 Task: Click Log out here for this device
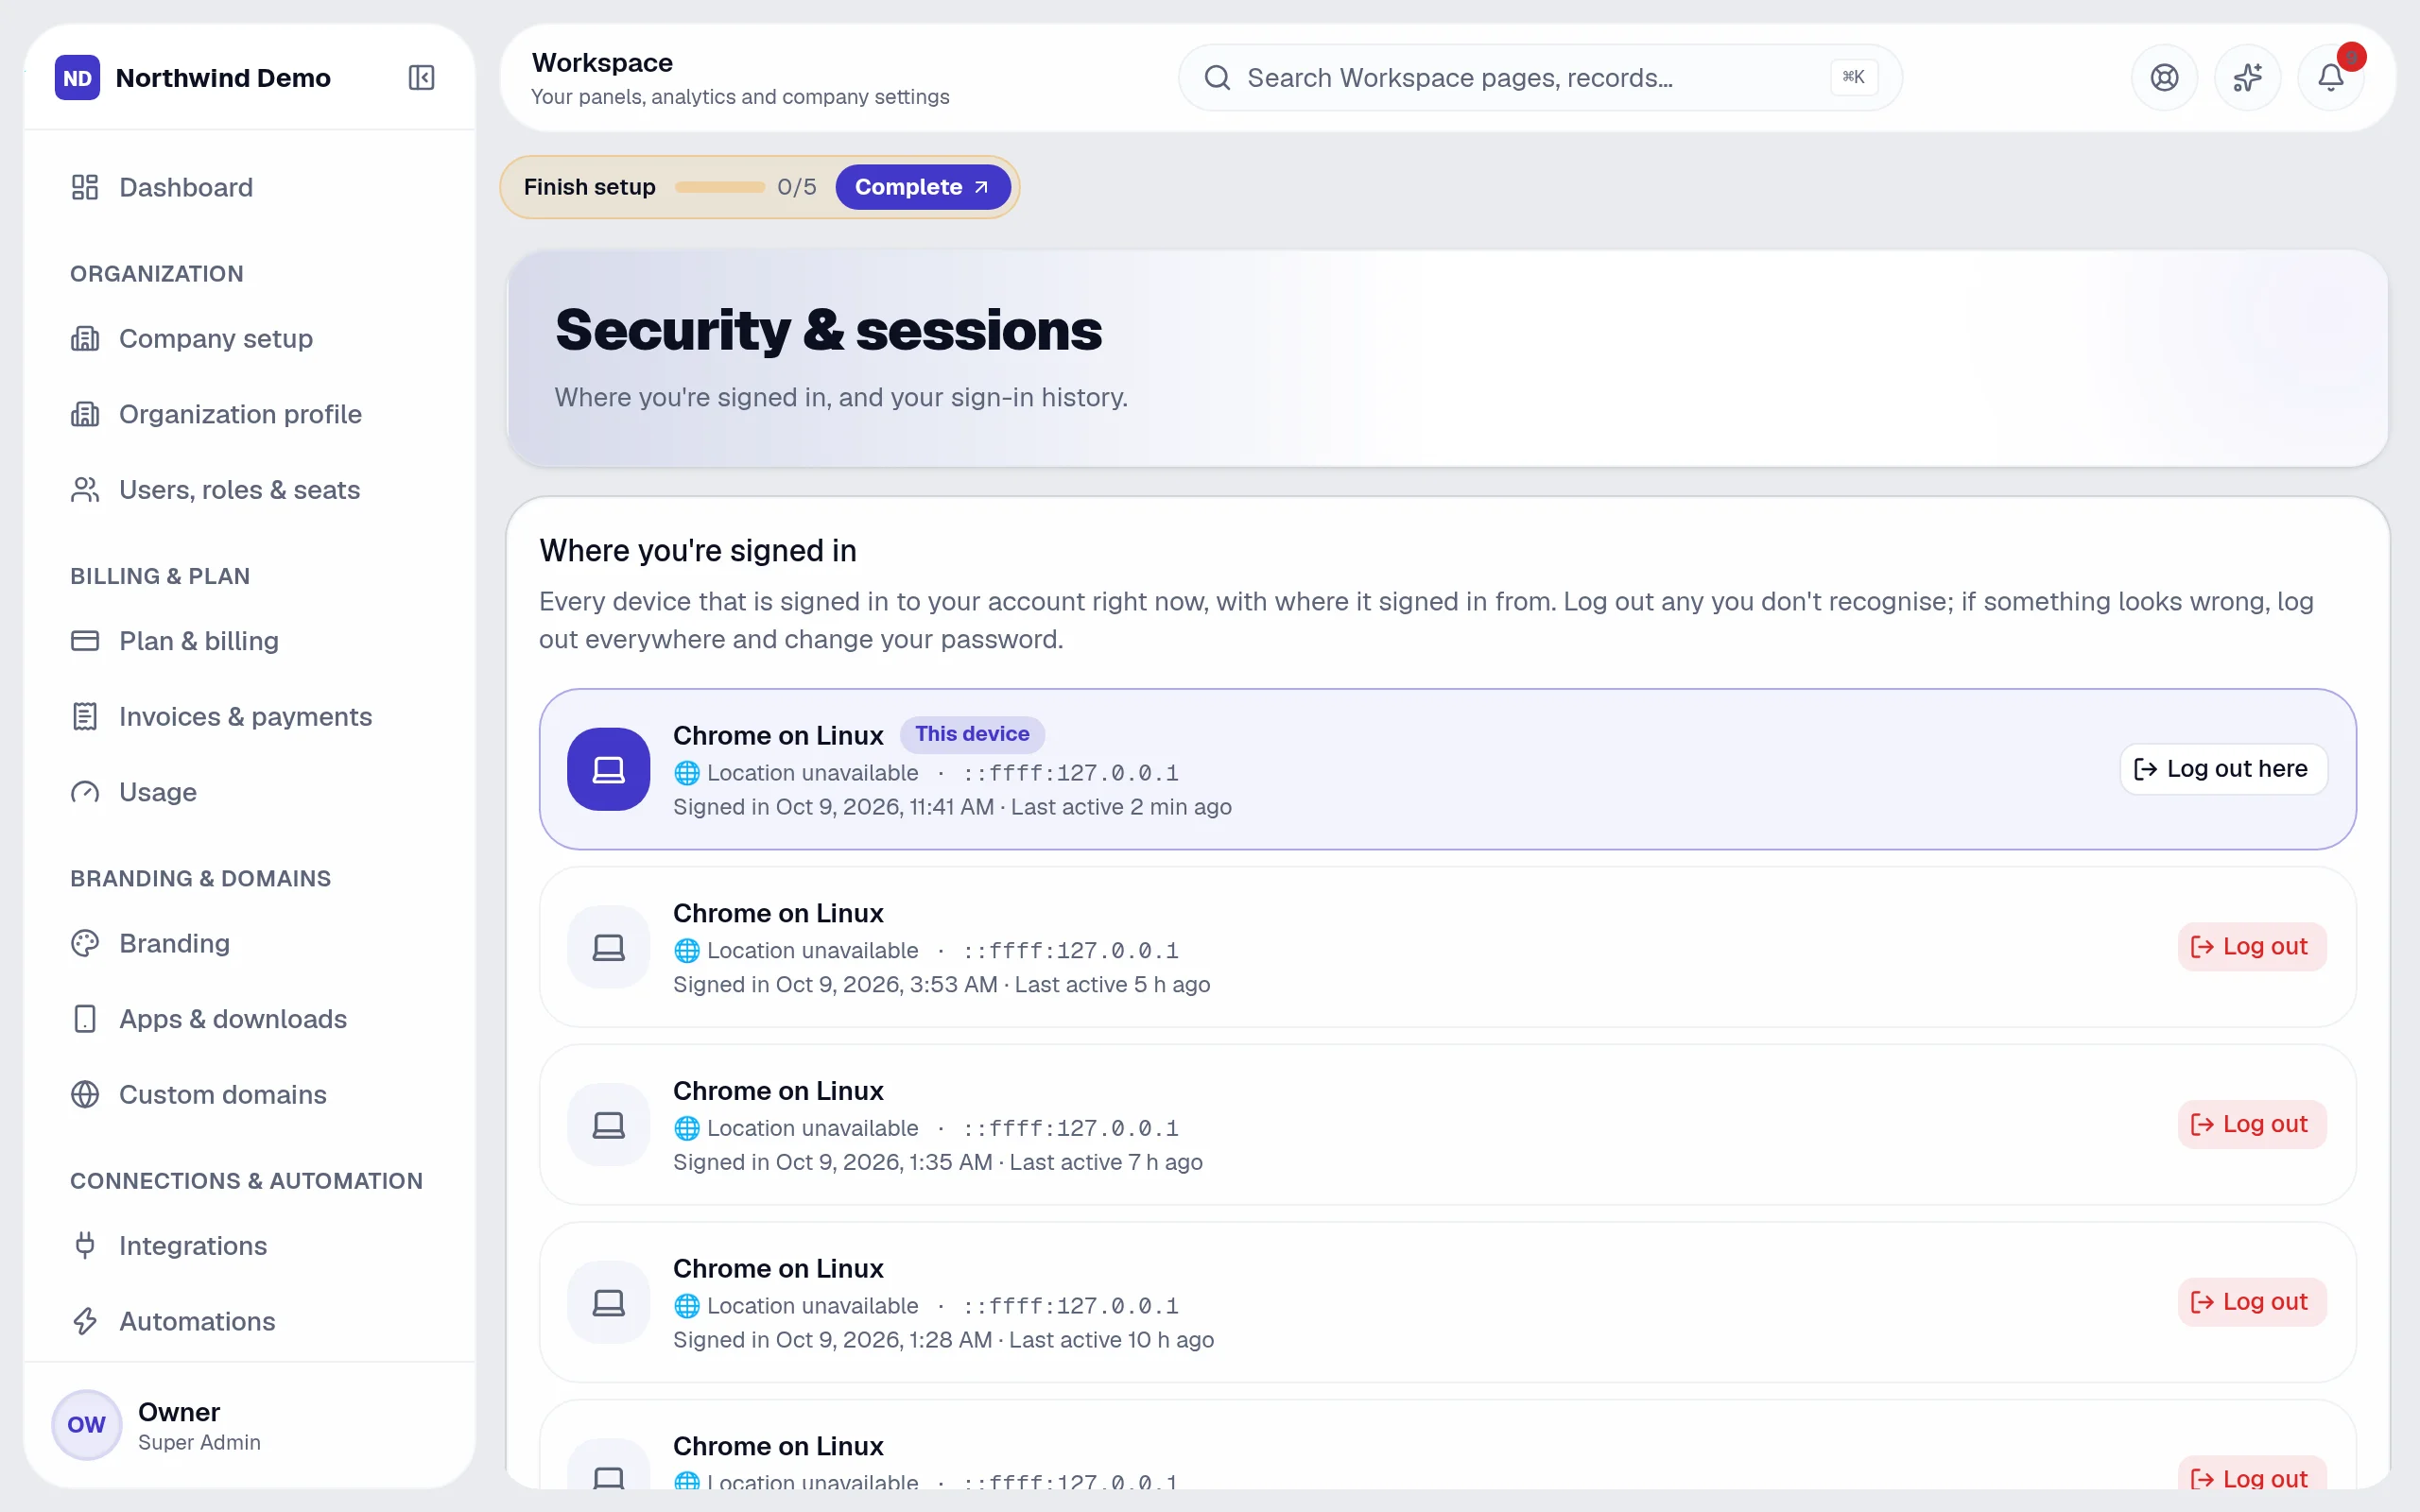point(2223,769)
